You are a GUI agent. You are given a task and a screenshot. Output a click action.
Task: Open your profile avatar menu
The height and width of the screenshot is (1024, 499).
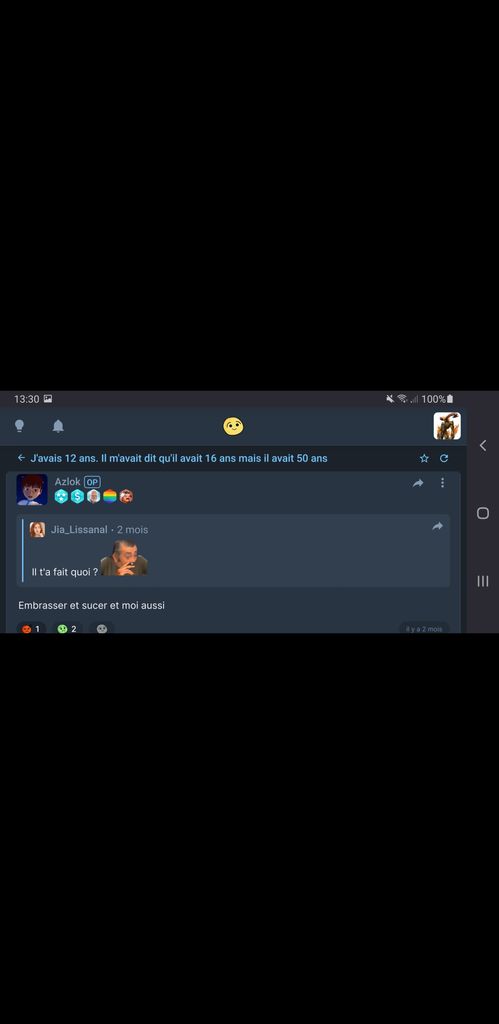pyautogui.click(x=447, y=426)
